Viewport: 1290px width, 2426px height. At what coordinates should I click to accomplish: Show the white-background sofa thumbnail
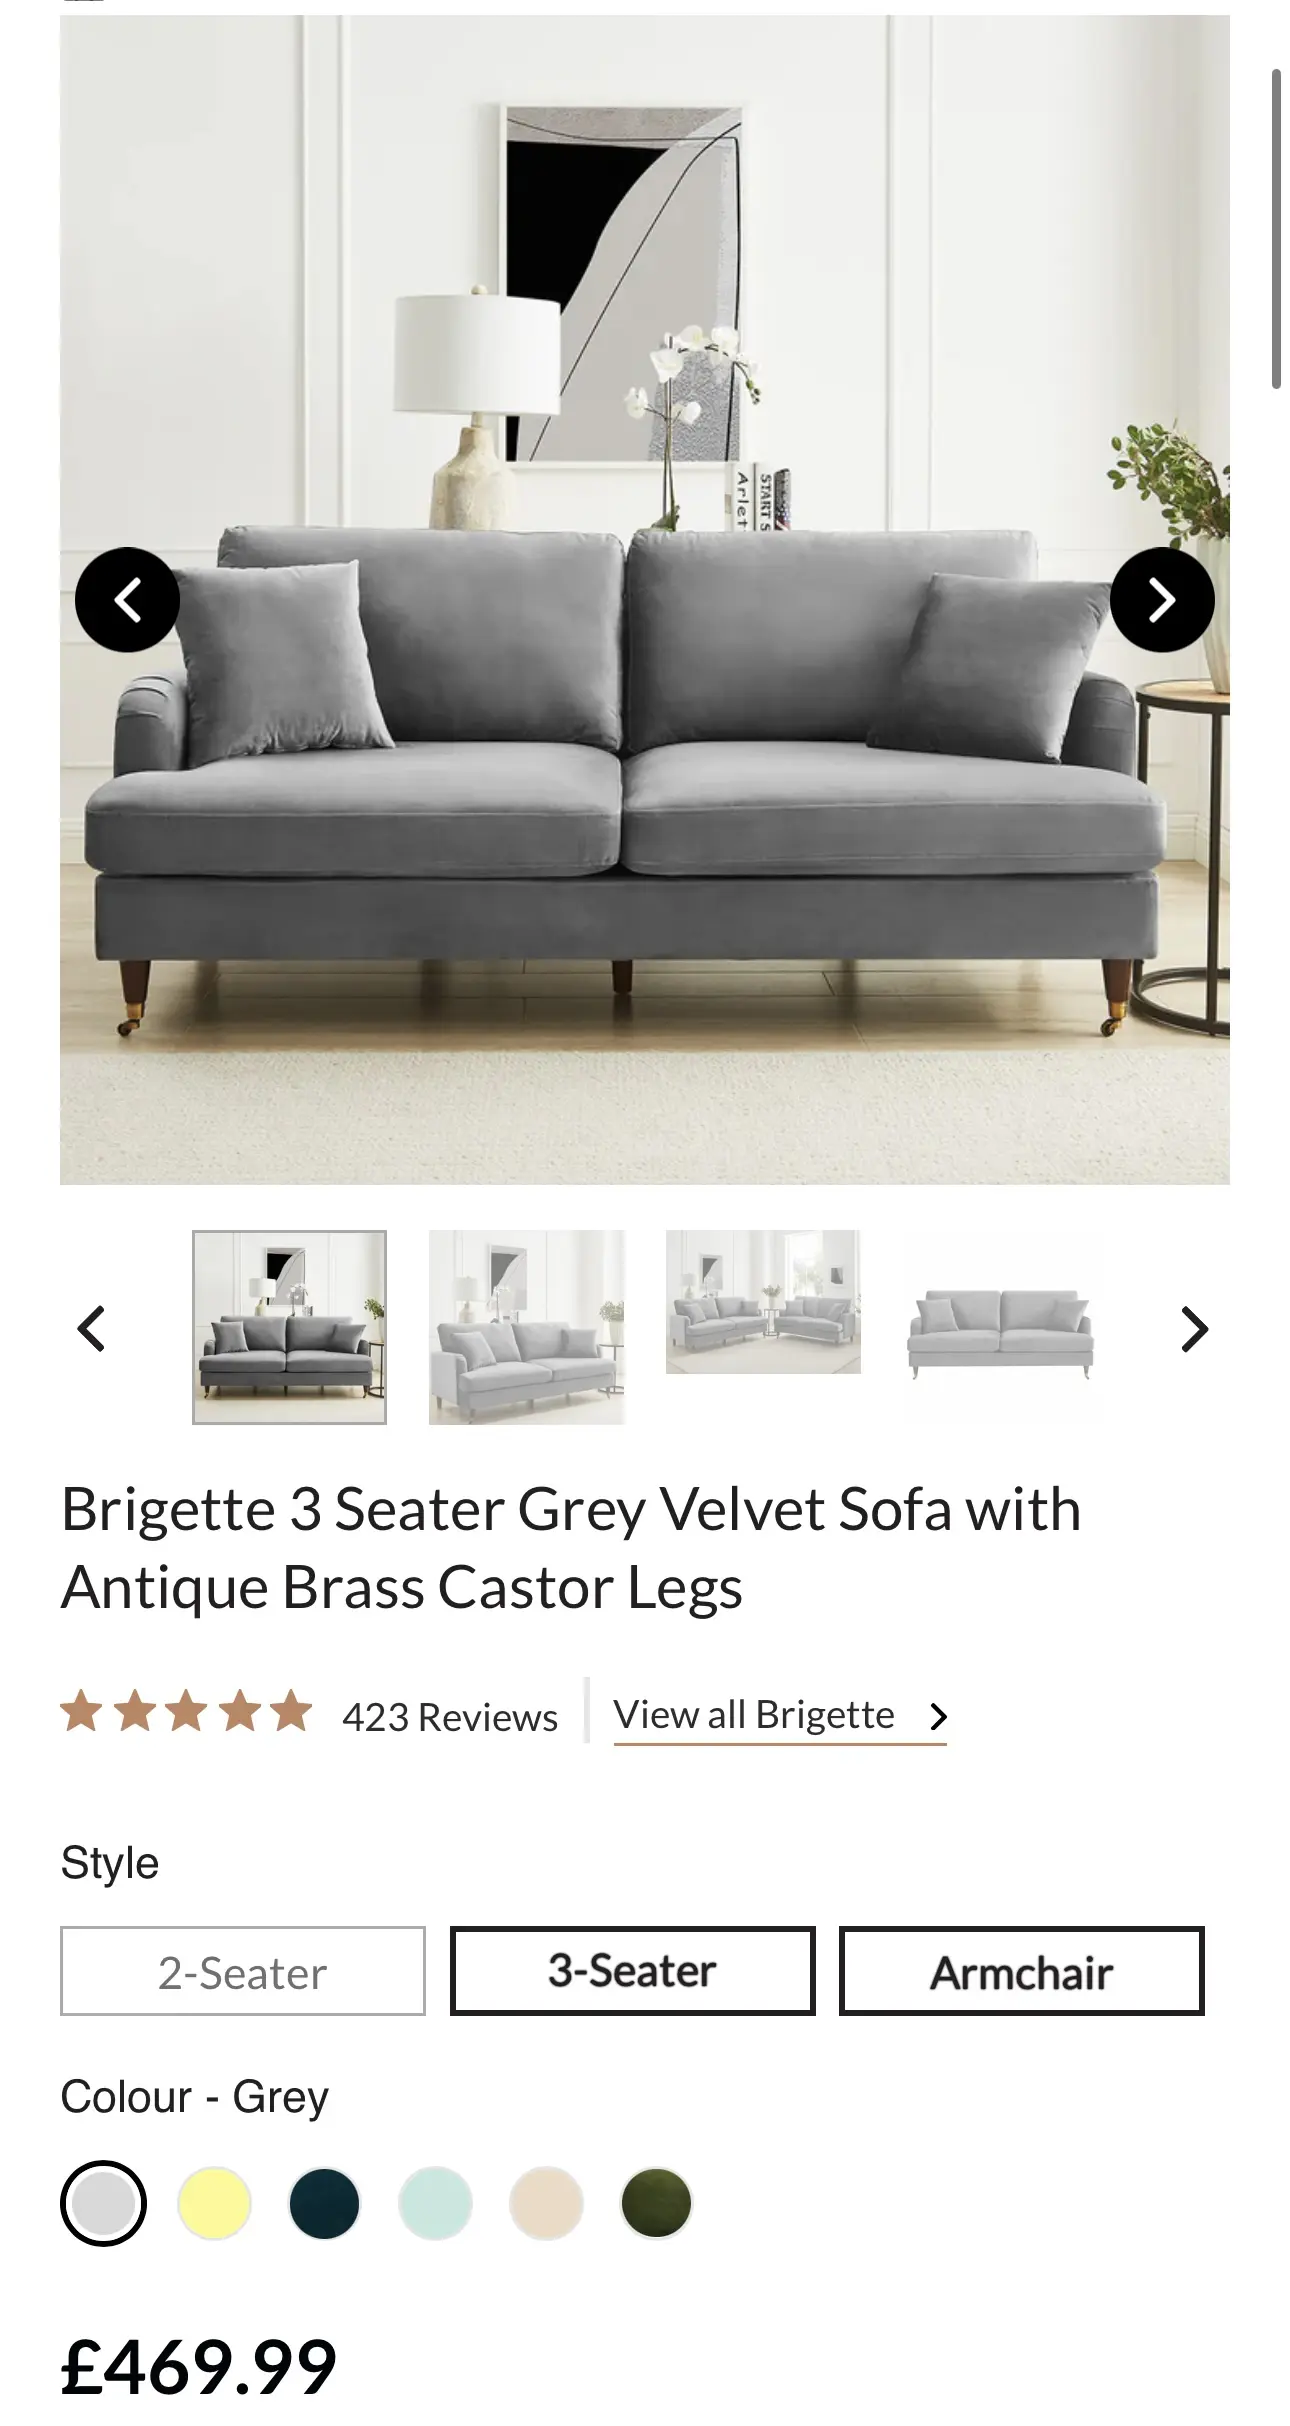click(1000, 1327)
